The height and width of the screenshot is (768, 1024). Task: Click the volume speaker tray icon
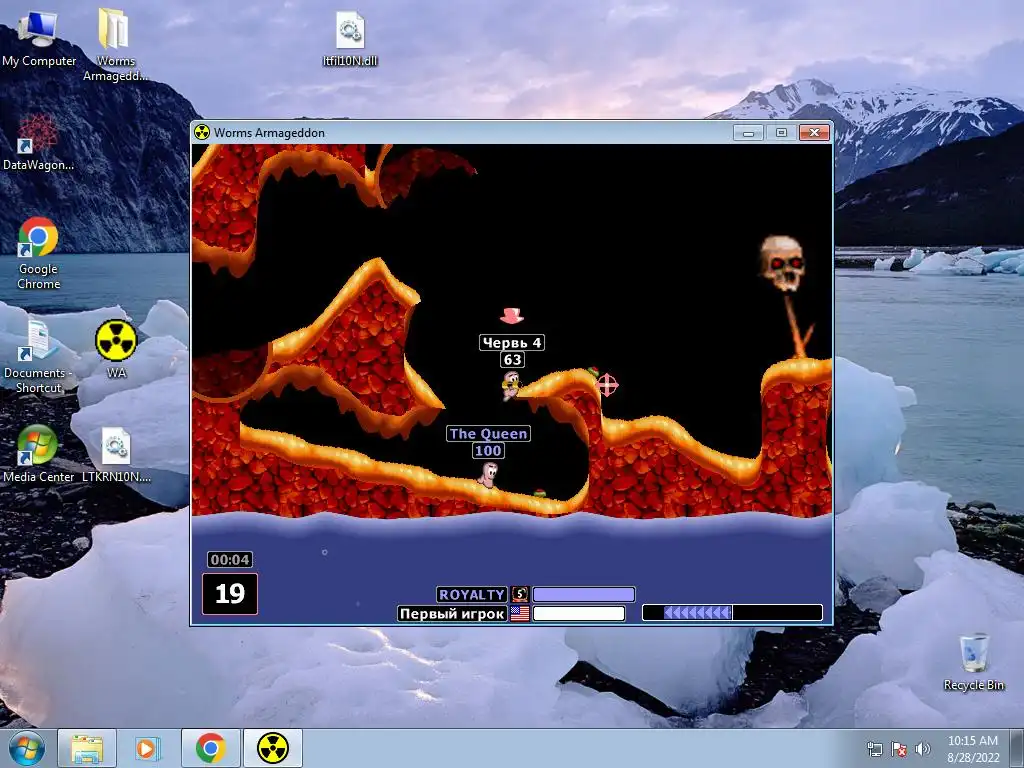(x=922, y=748)
